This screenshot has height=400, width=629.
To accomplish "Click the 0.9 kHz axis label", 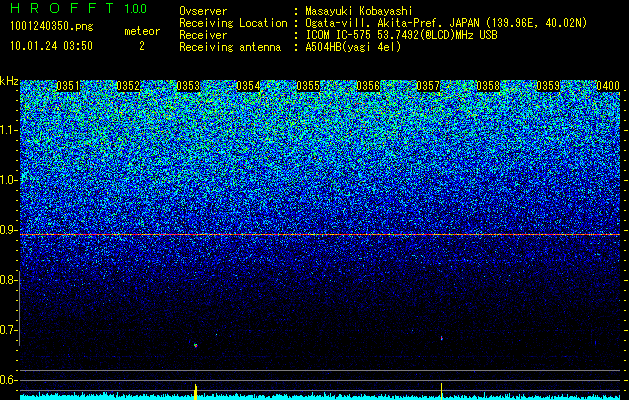I will pos(9,230).
